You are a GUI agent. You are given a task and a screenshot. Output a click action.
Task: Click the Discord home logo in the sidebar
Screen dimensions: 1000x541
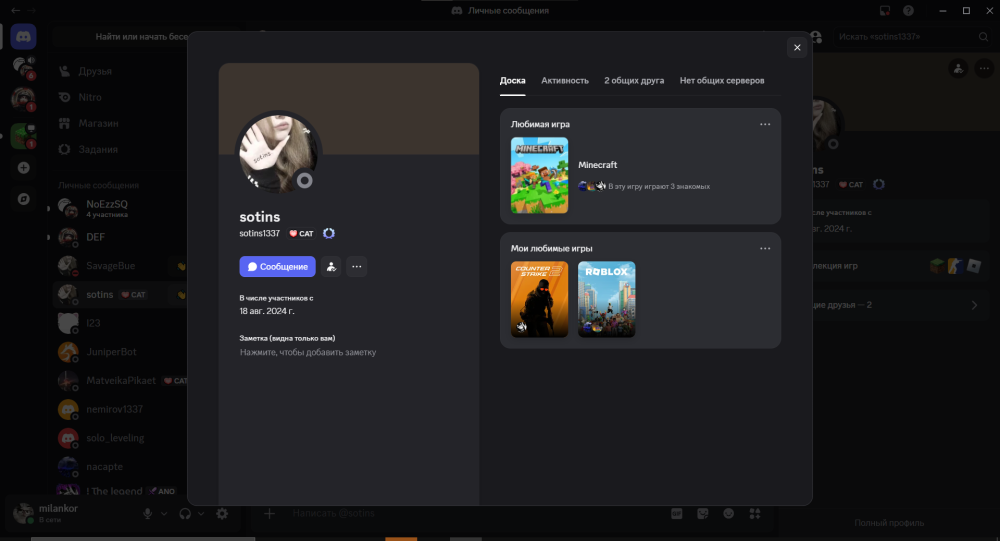24,36
